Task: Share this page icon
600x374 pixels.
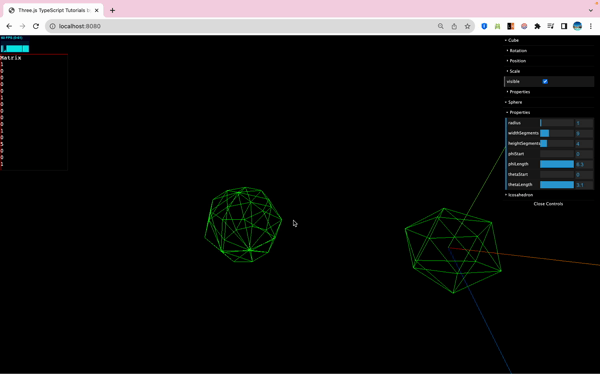Action: pos(454,26)
